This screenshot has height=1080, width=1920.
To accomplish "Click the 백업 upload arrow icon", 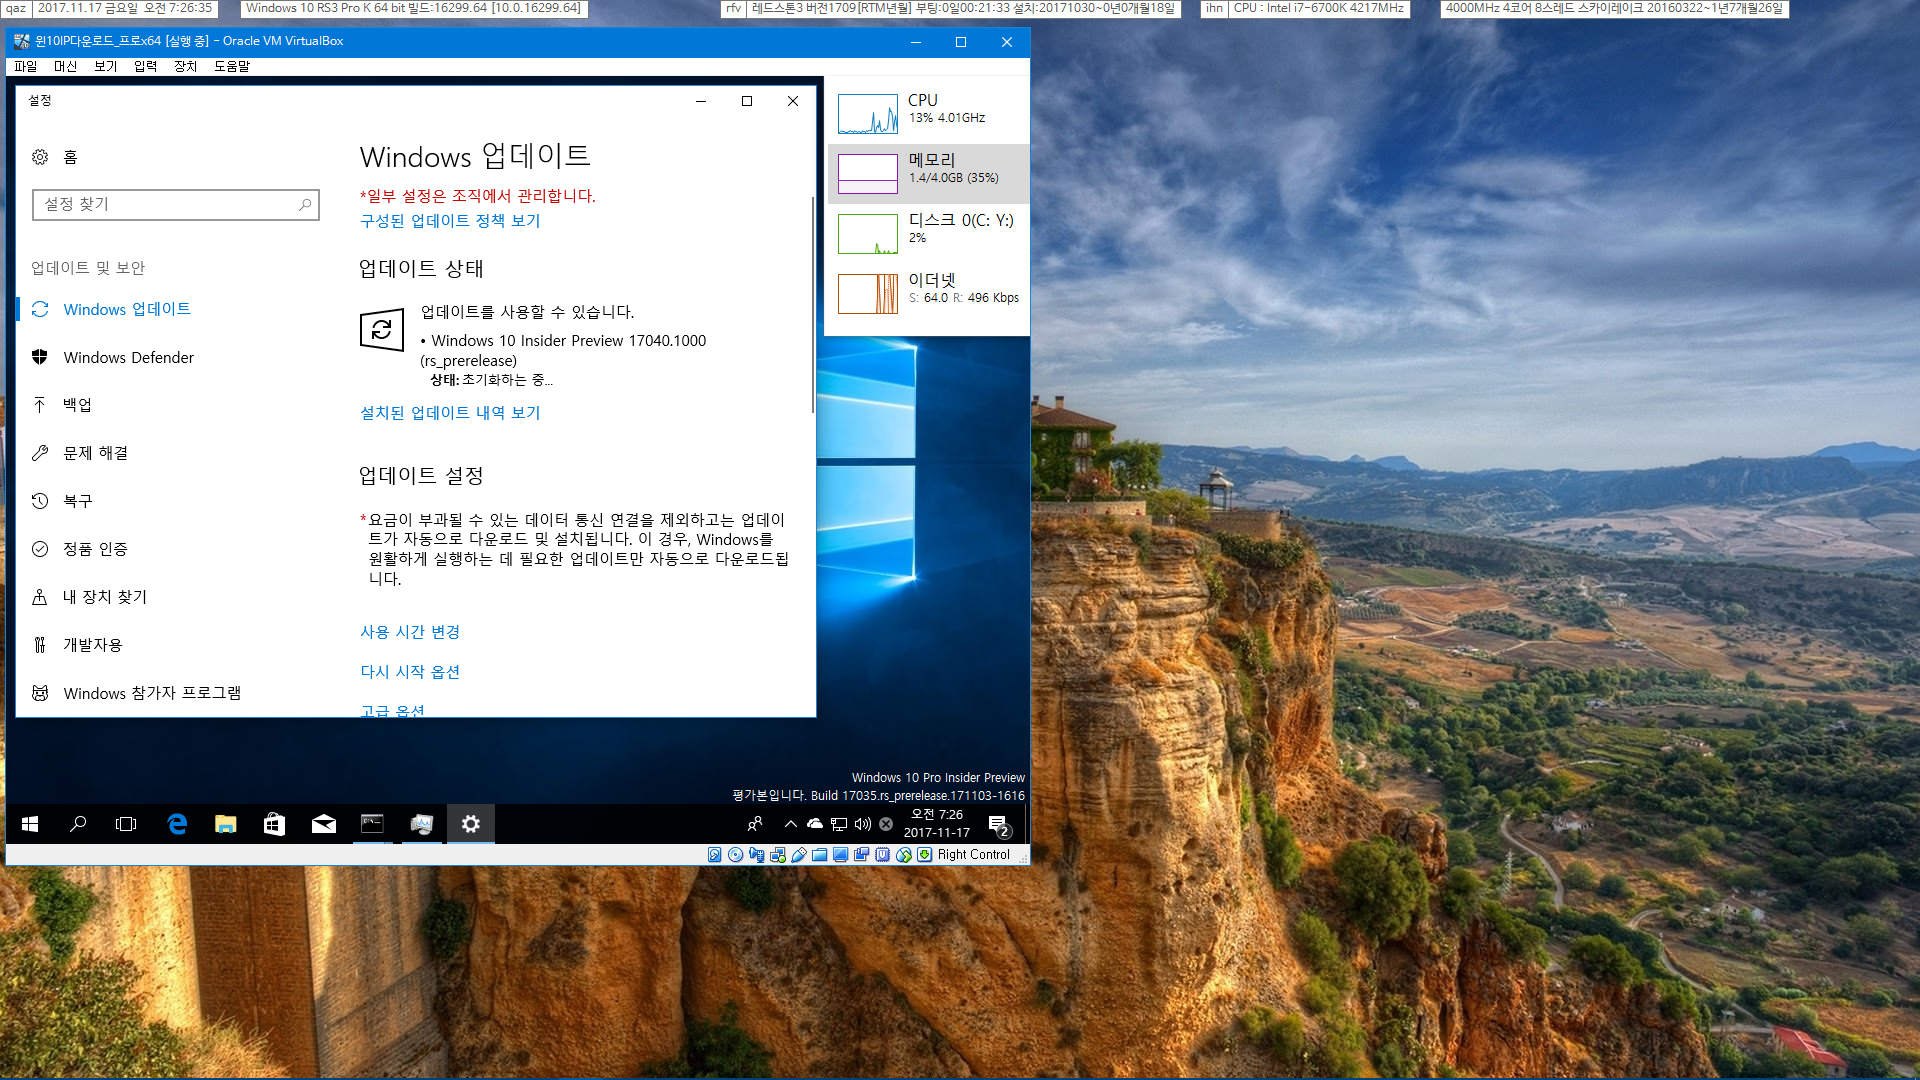I will pos(40,405).
